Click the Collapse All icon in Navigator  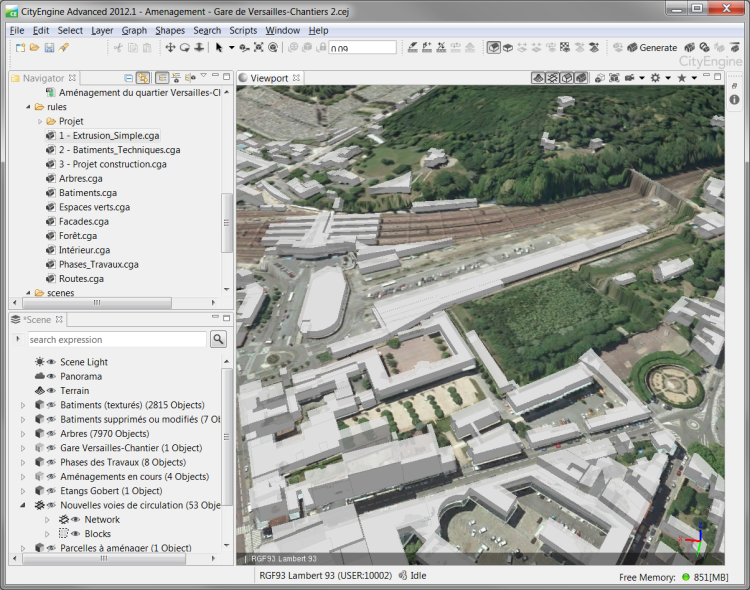tap(128, 78)
